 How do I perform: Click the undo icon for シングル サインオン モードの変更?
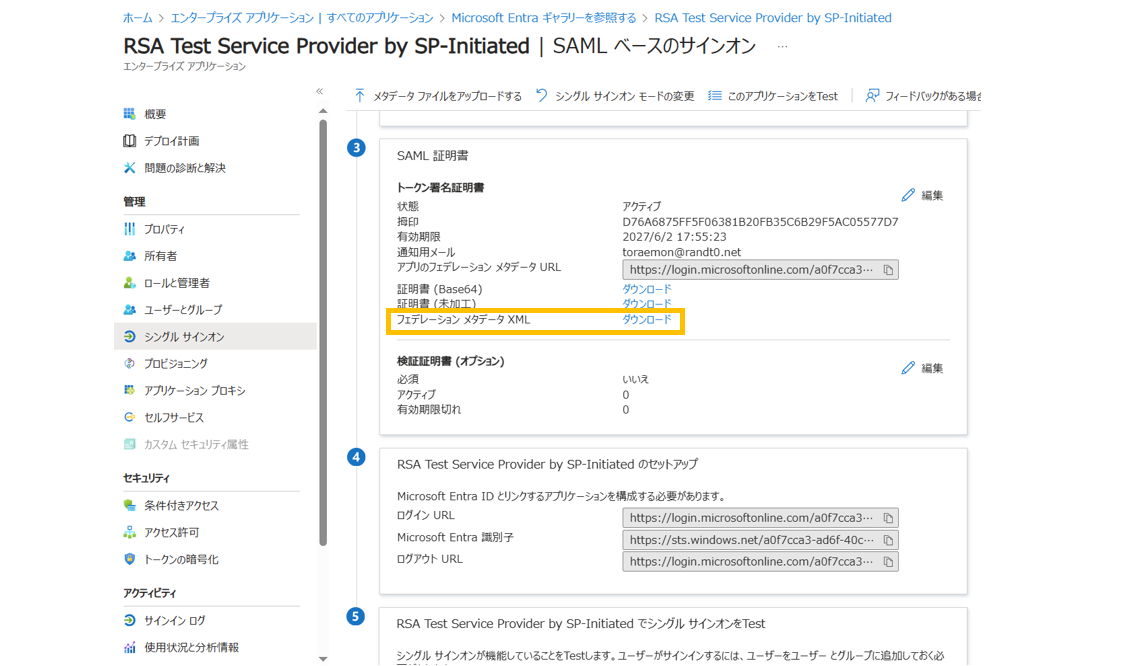pos(542,95)
